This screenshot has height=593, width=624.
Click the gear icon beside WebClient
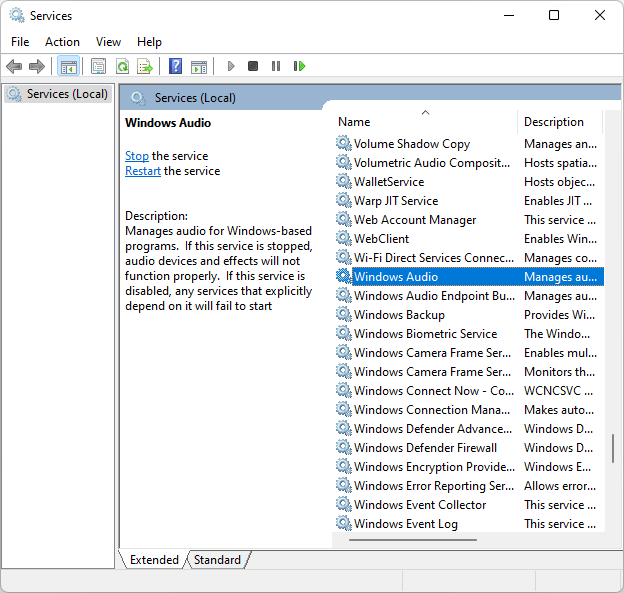[344, 238]
